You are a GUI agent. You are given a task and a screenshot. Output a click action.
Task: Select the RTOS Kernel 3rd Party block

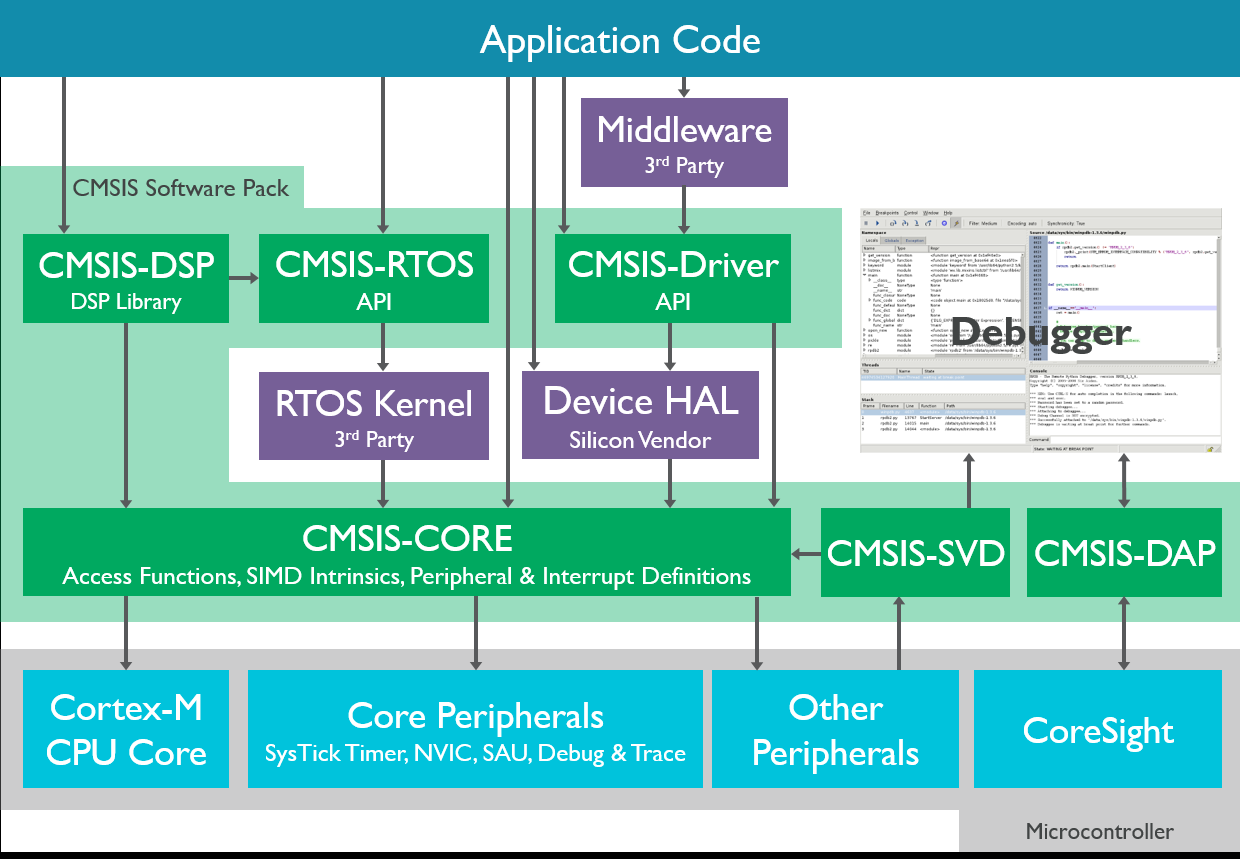(374, 416)
